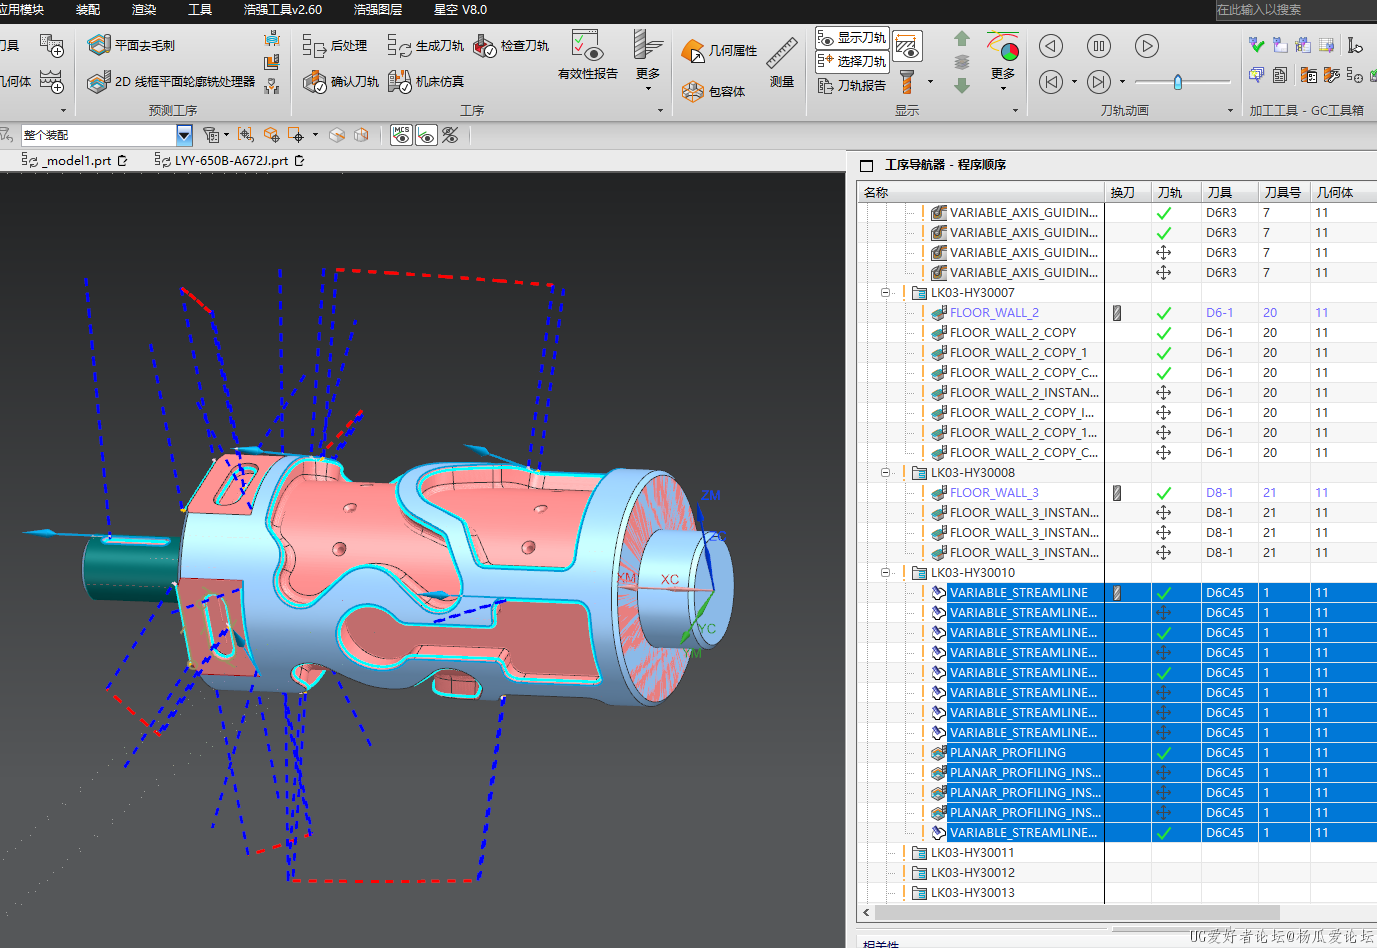Click the top small machine icon in 预测工序

point(272,39)
